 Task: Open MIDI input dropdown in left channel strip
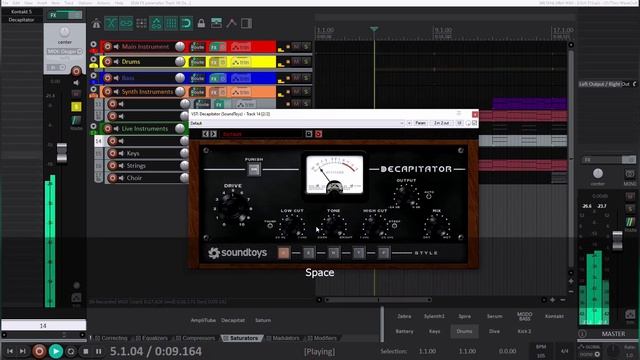[64, 51]
